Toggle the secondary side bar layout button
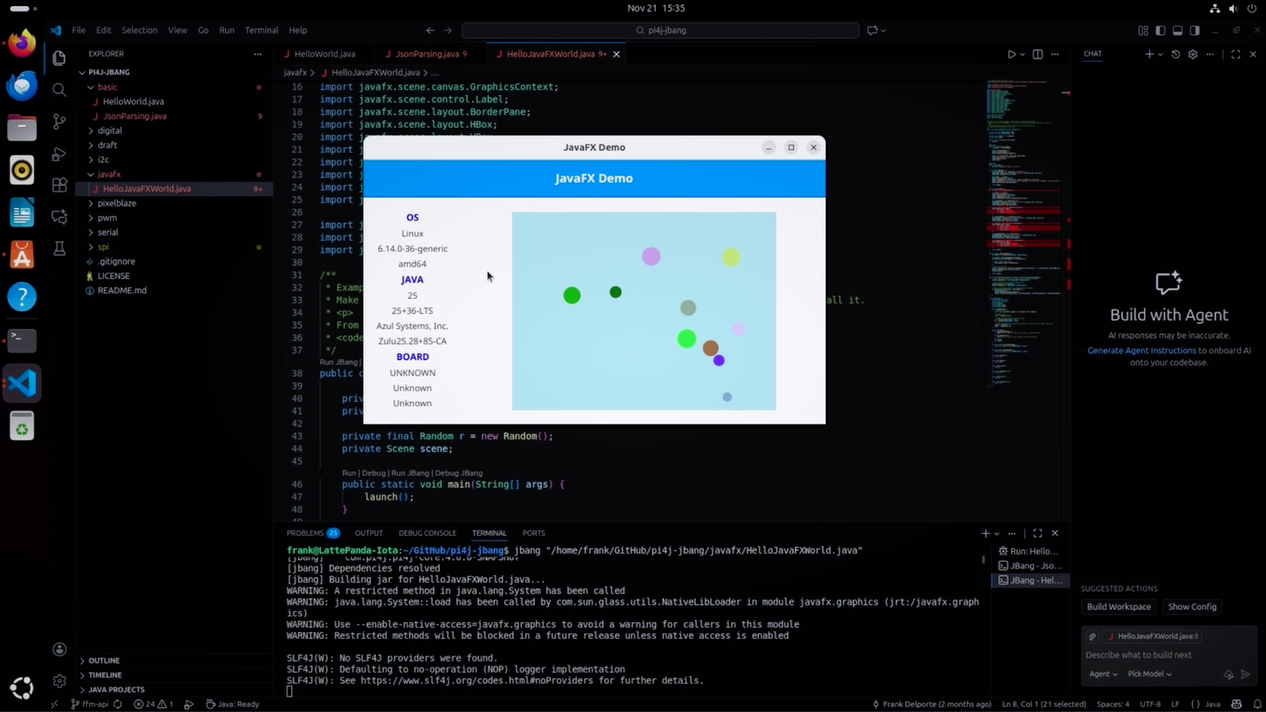 pyautogui.click(x=1194, y=30)
